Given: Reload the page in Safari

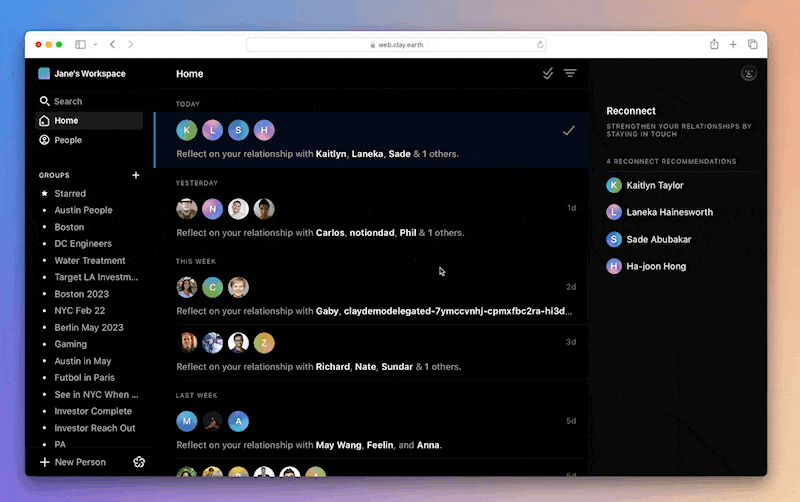Looking at the screenshot, I should coord(540,44).
